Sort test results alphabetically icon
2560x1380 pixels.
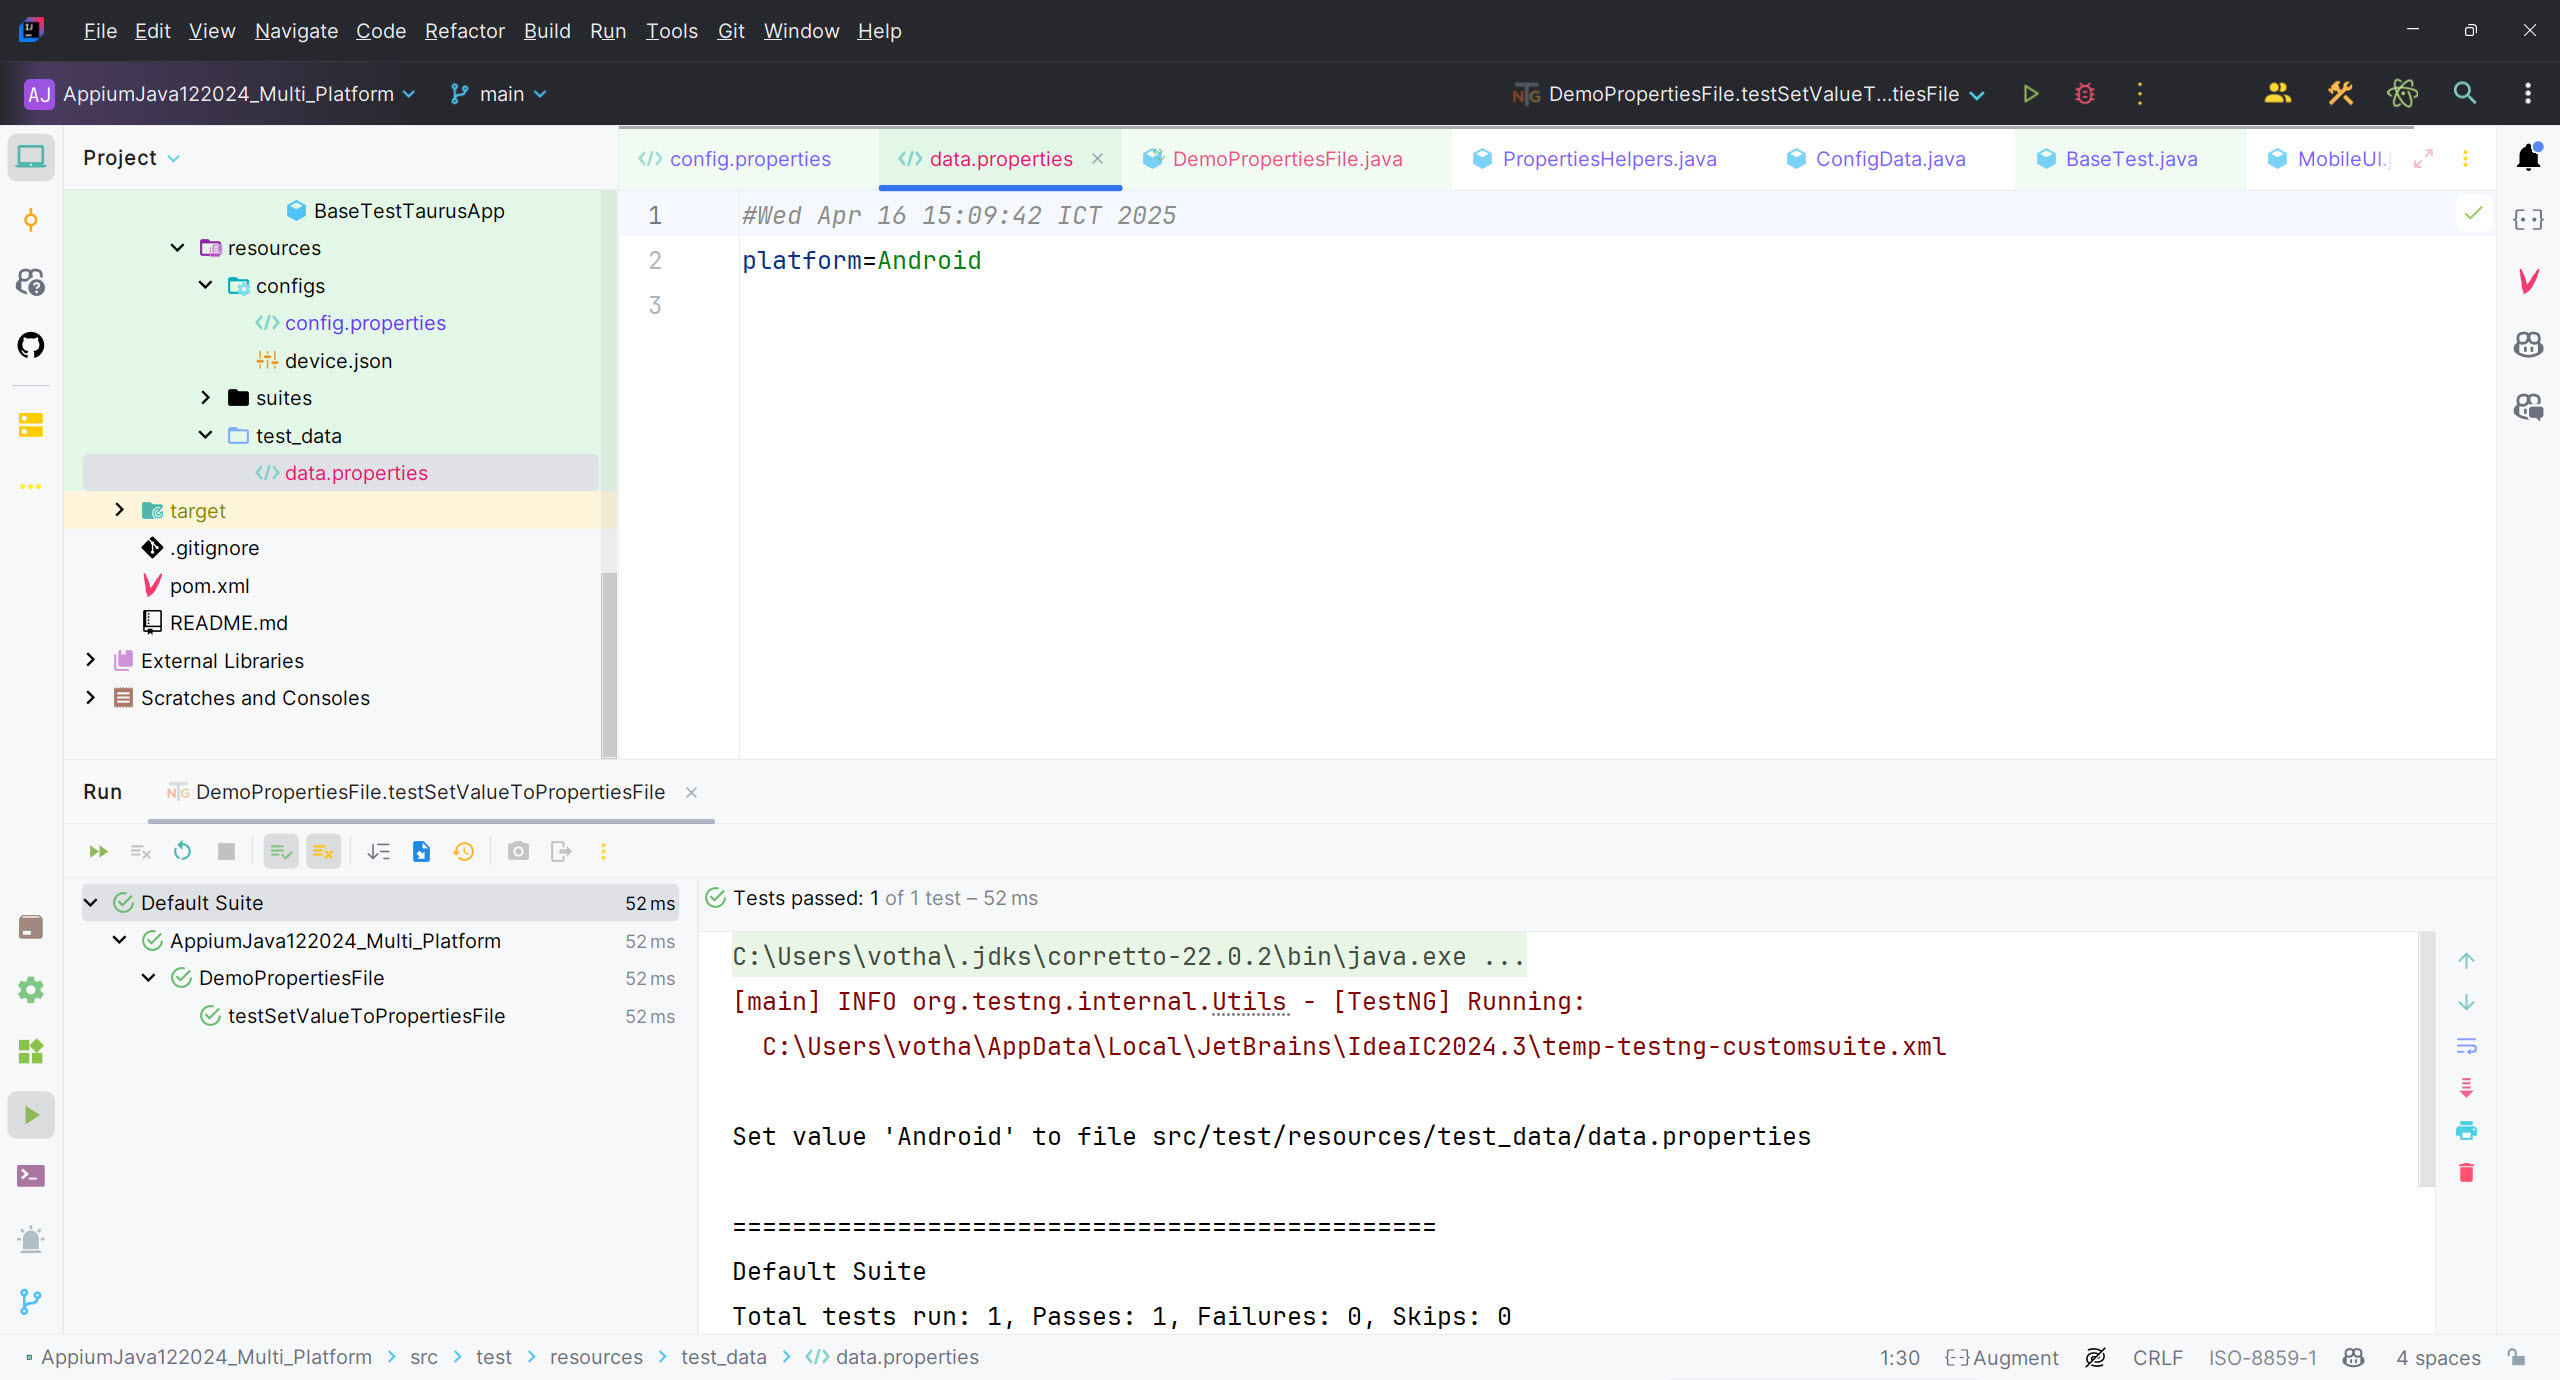click(x=378, y=851)
